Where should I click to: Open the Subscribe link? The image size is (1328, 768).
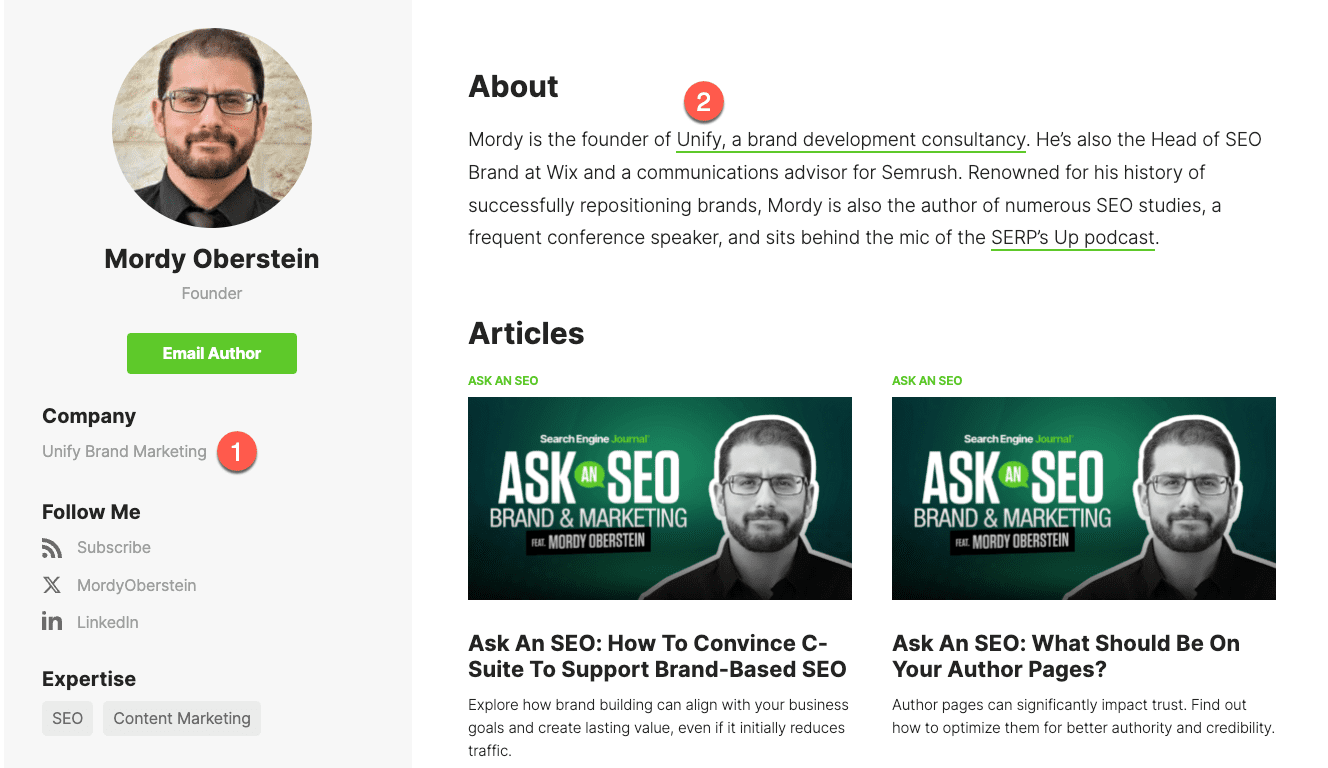(x=114, y=548)
